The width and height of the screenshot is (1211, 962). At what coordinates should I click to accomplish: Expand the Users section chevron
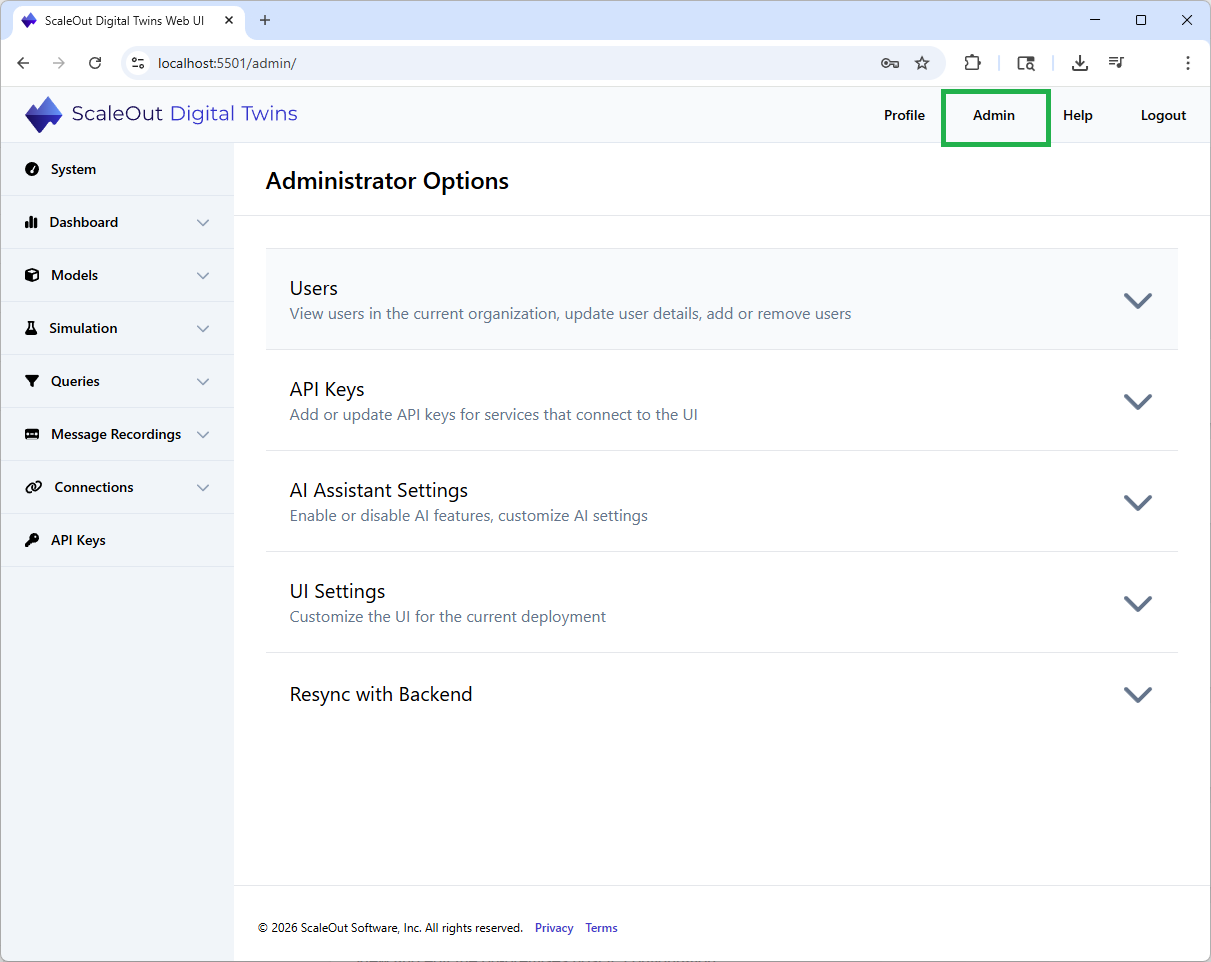pos(1138,300)
